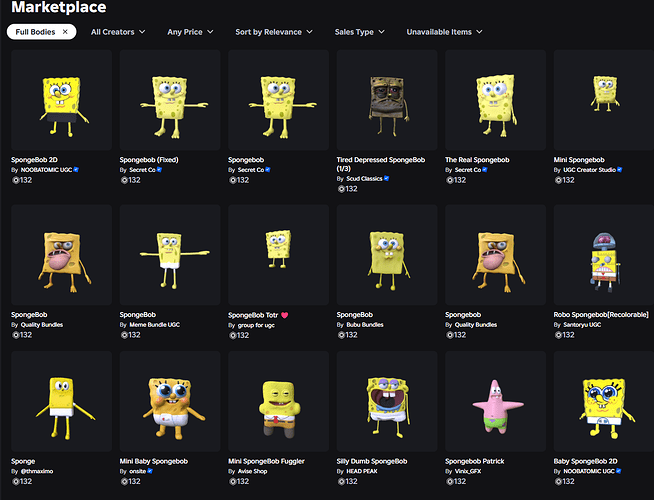Click the SpongeBob 2D title link
The height and width of the screenshot is (500, 654).
coord(34,160)
